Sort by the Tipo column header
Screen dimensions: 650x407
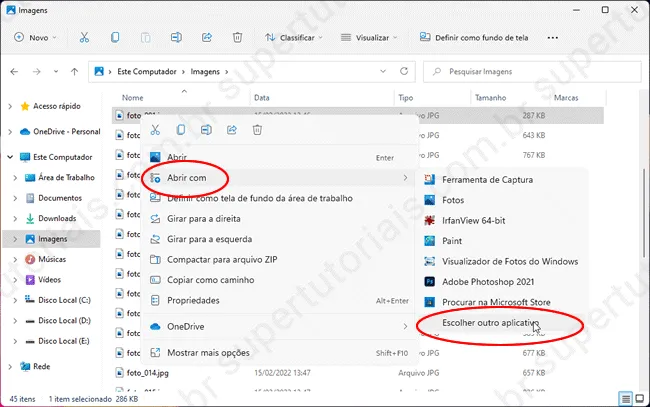coord(405,98)
